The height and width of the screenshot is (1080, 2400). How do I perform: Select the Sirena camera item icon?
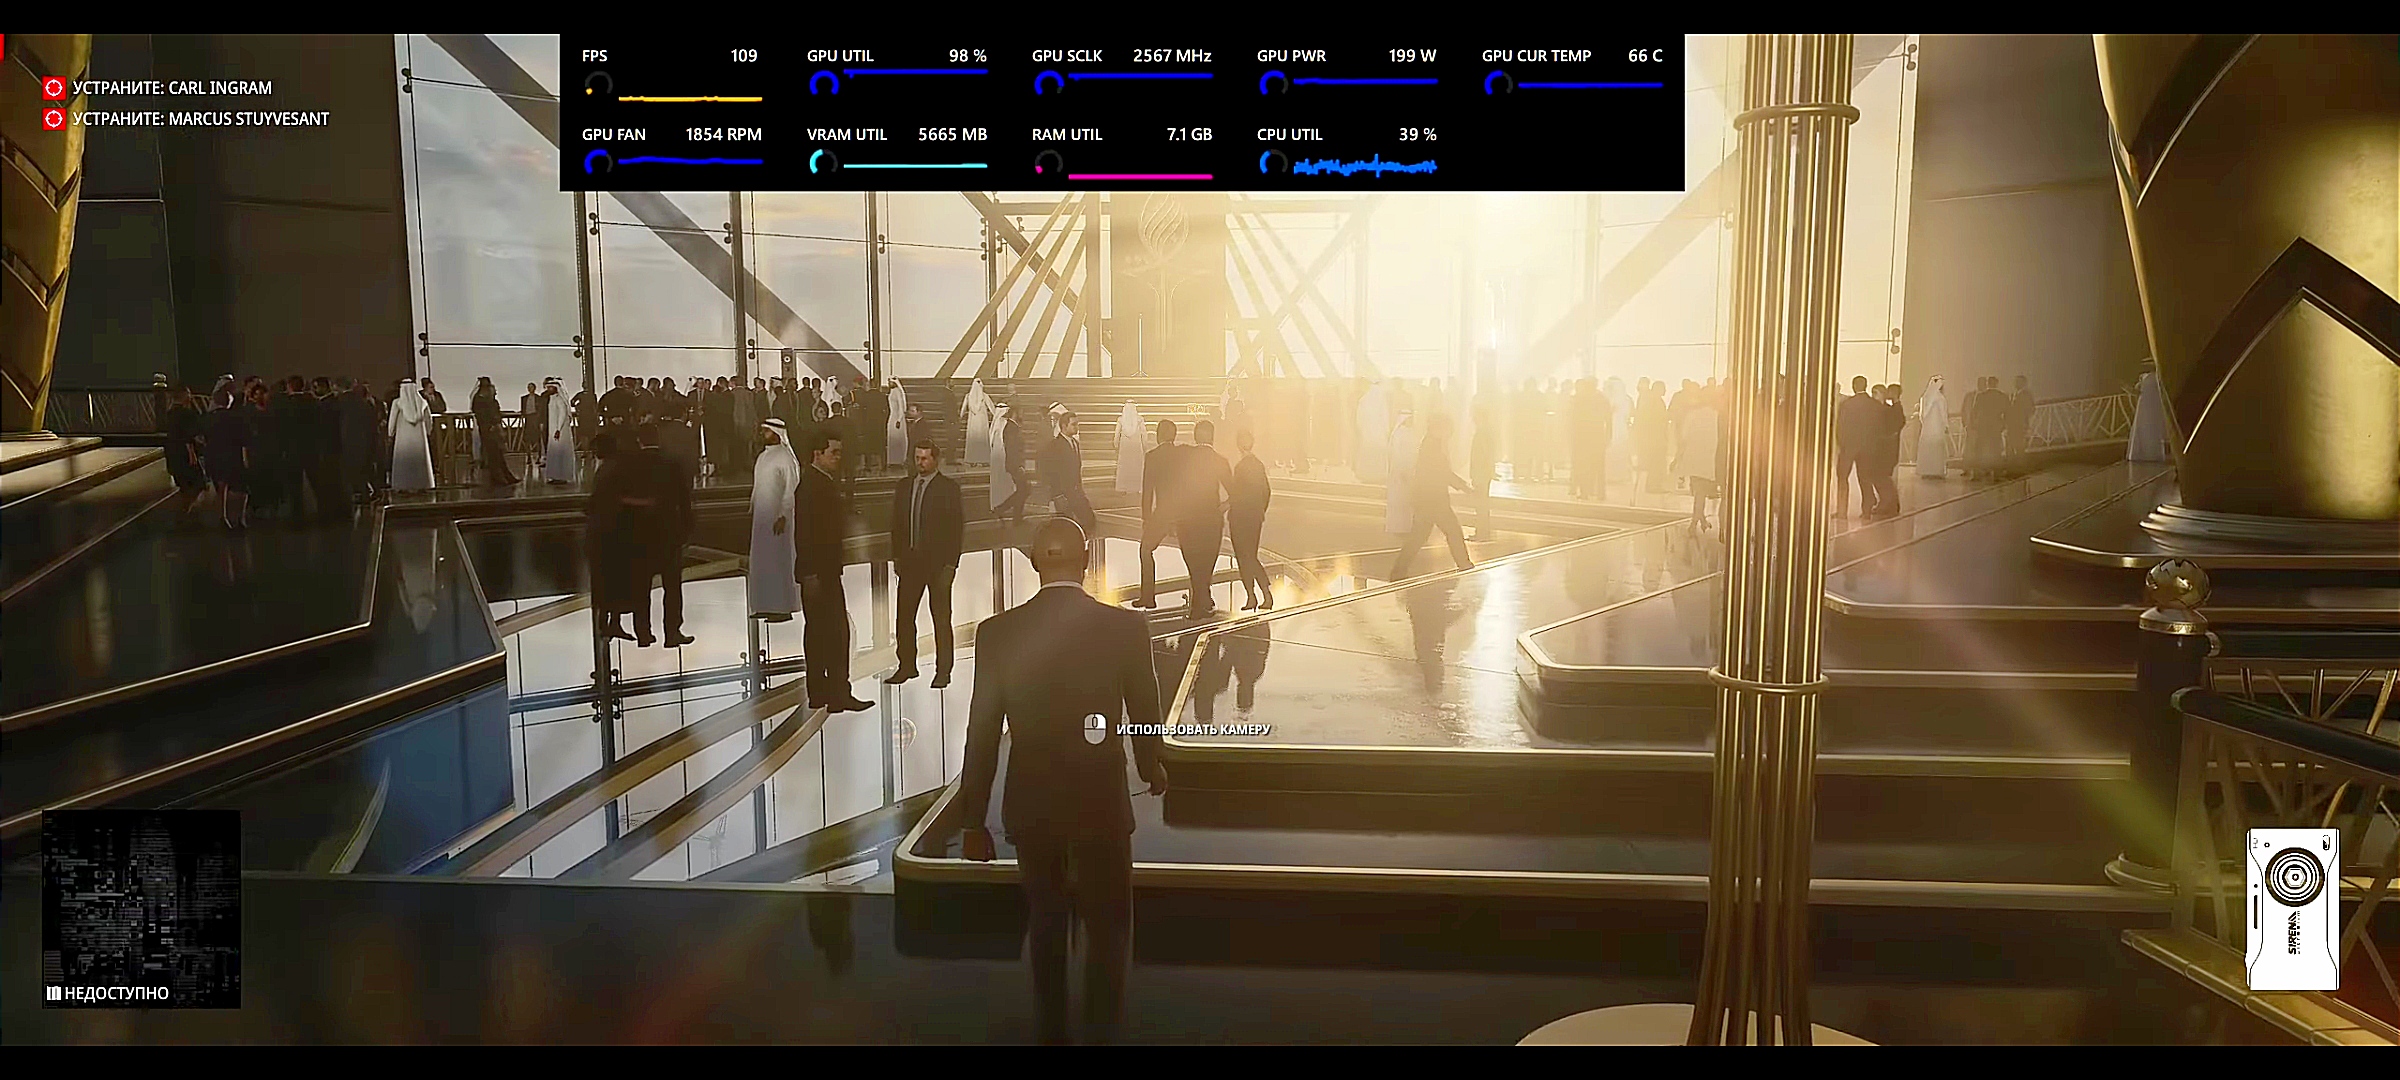[x=2292, y=909]
